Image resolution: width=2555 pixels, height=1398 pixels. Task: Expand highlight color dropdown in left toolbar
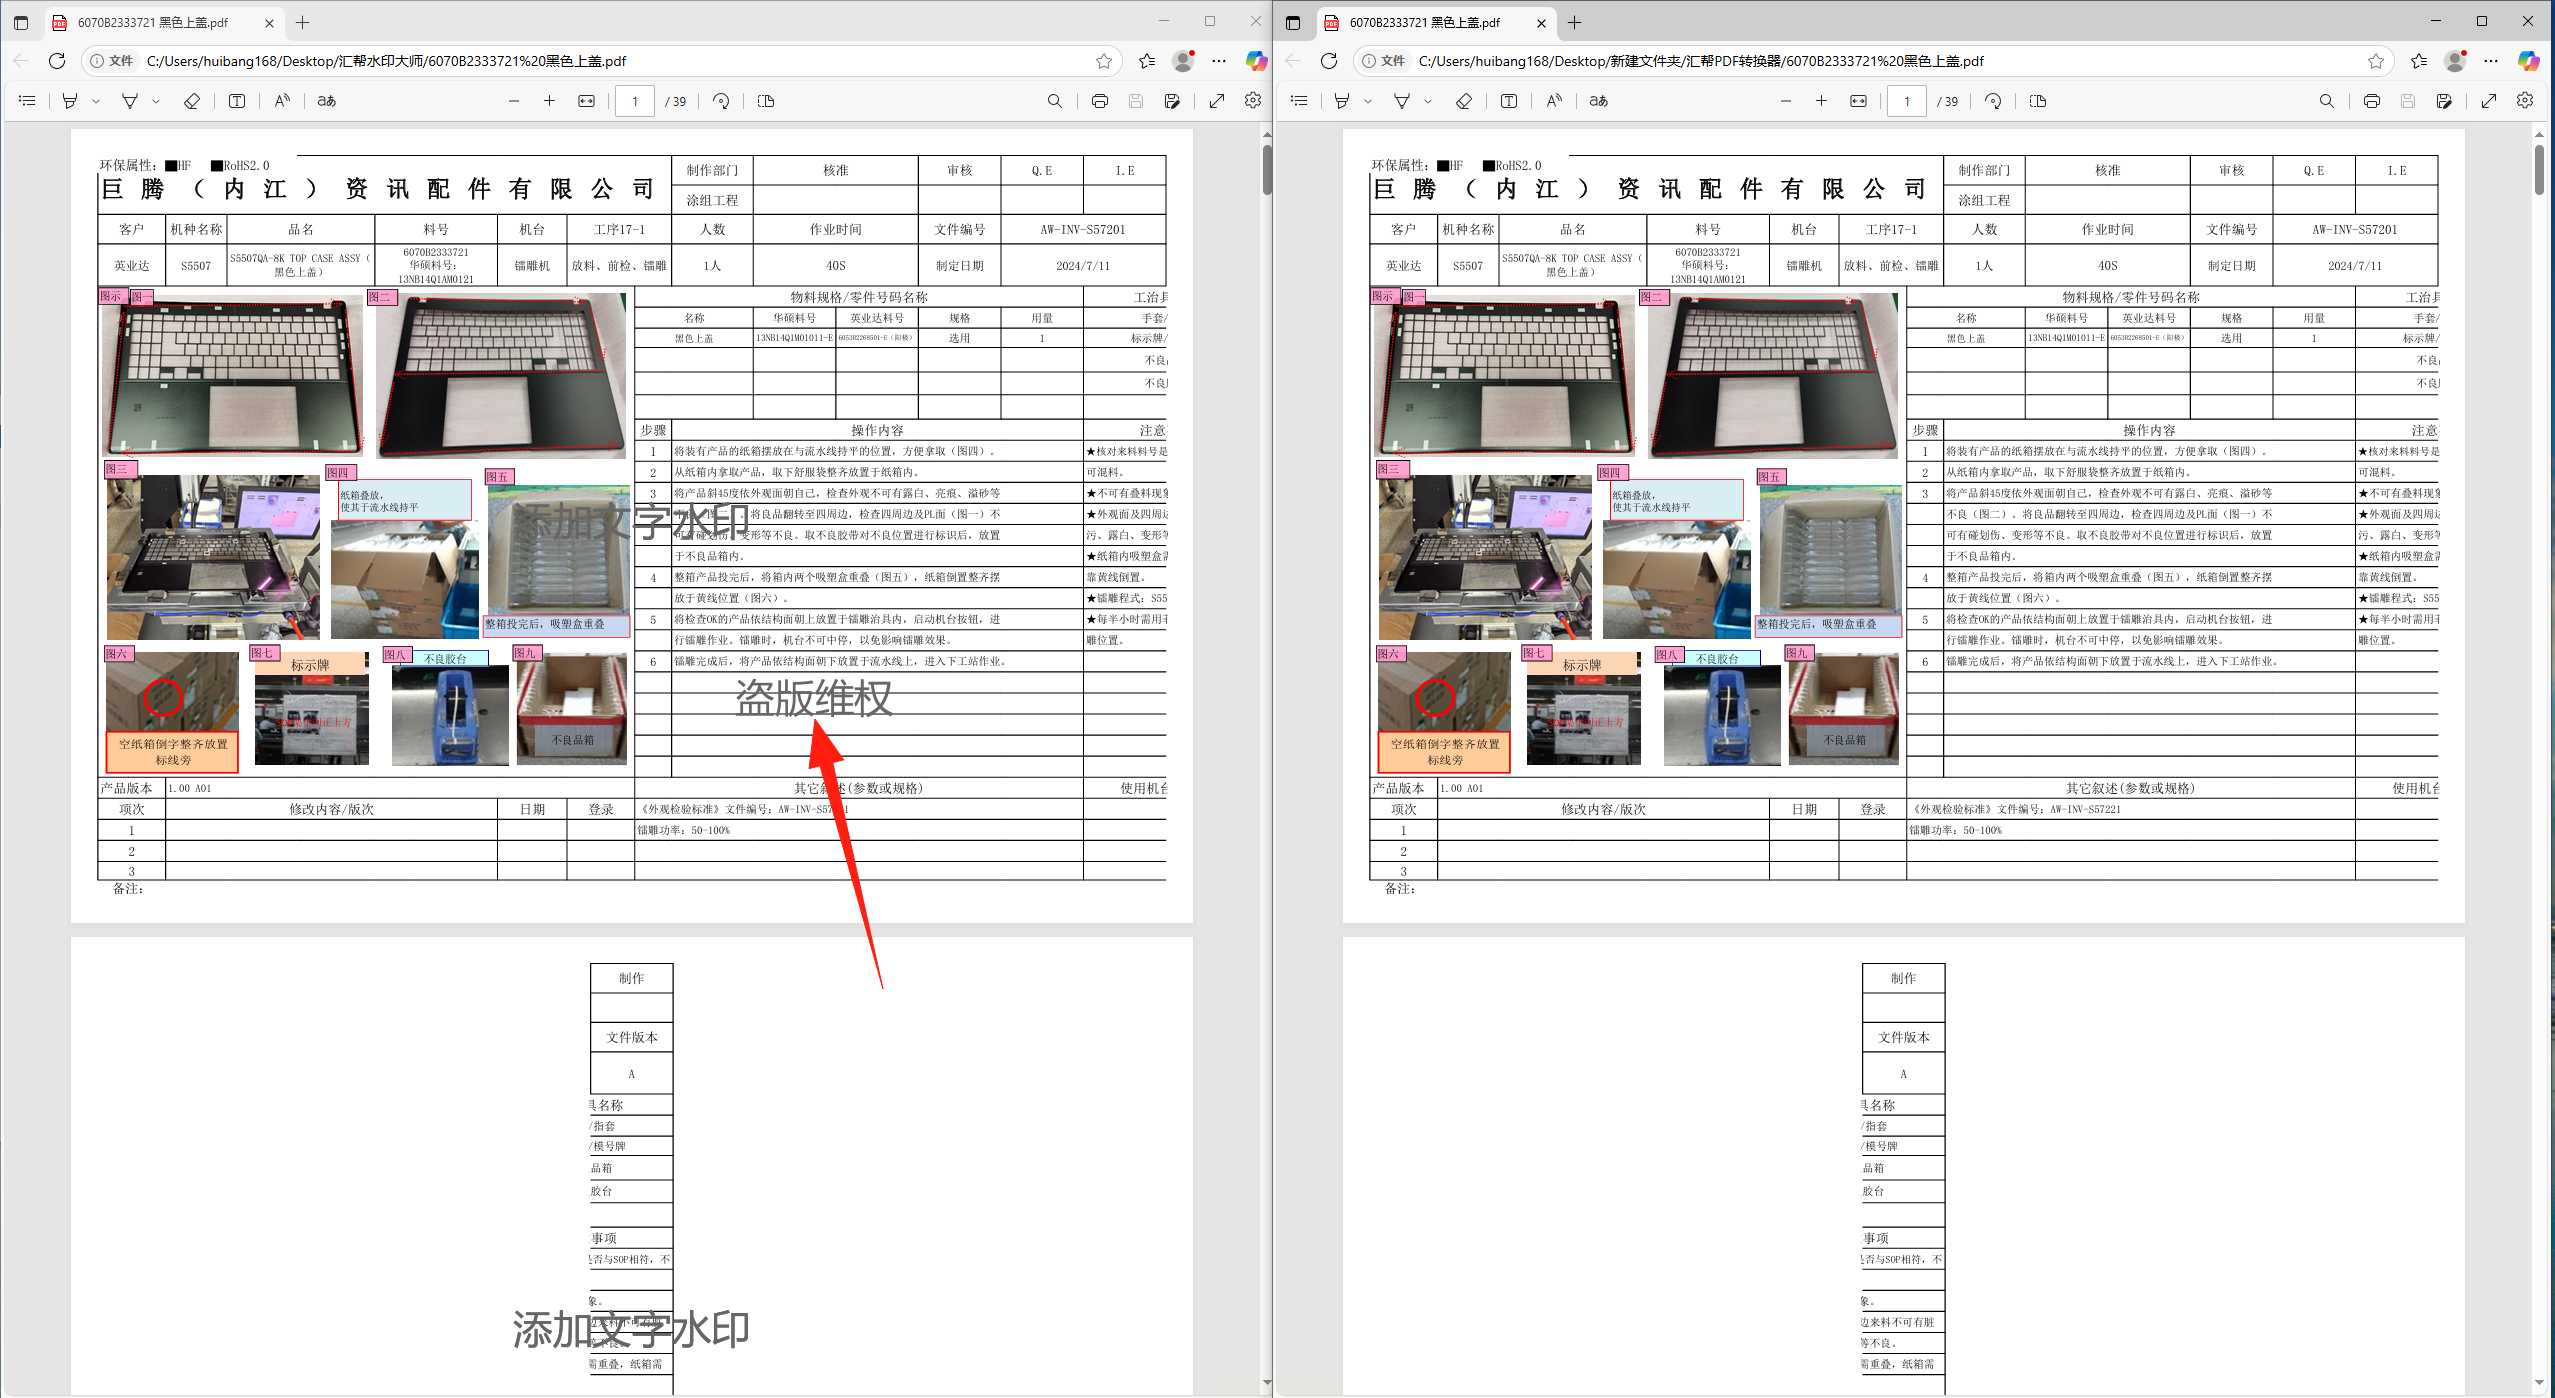96,101
